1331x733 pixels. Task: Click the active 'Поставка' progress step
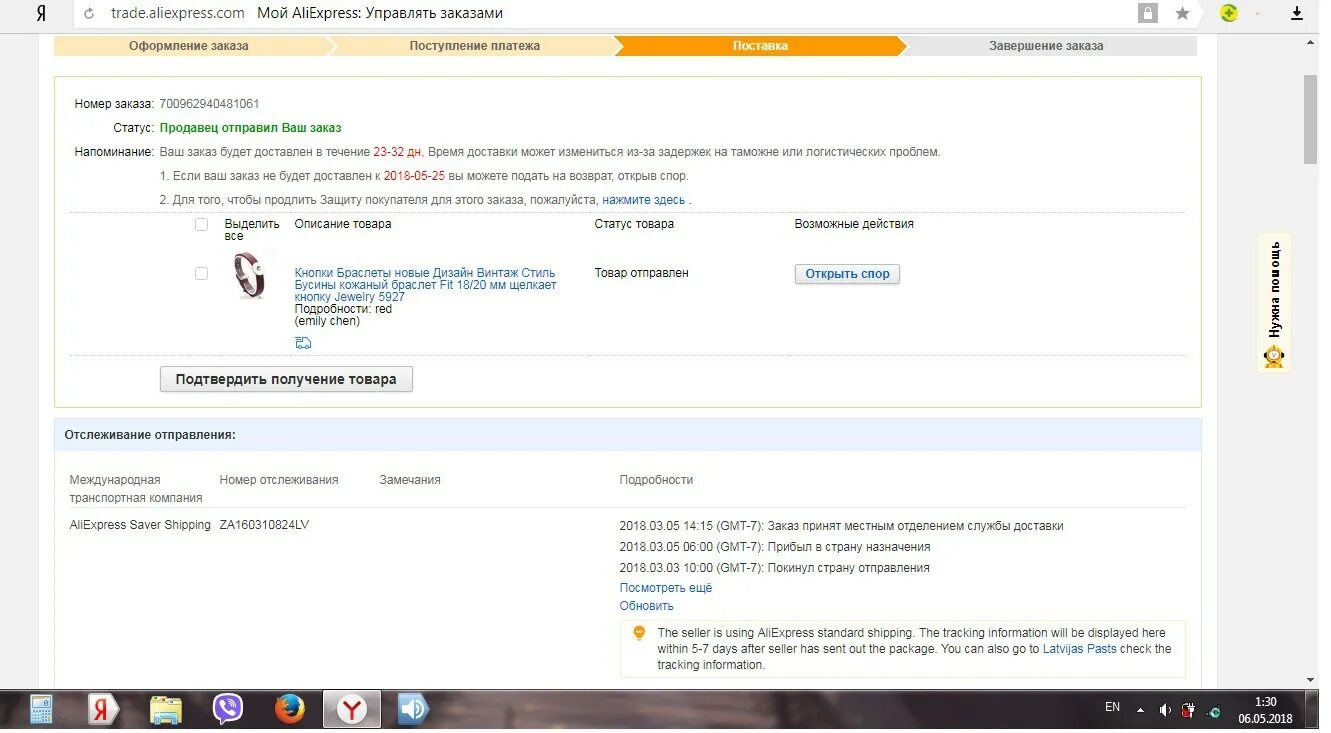(760, 46)
